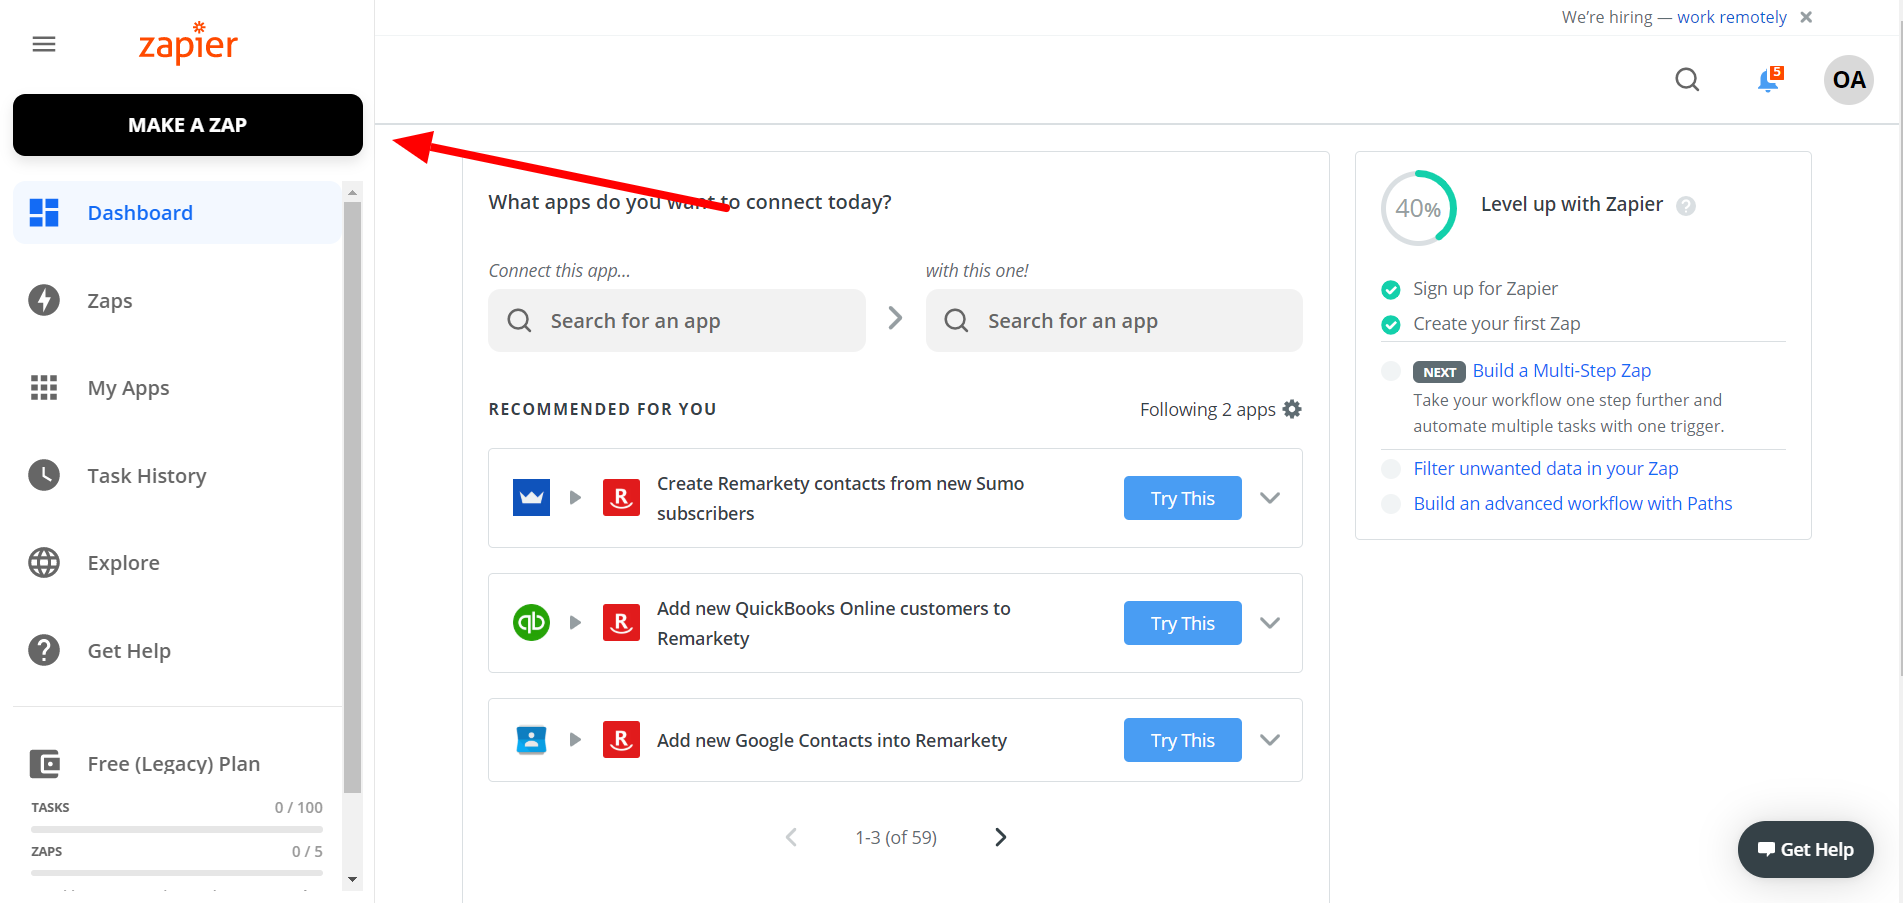Click the My Apps grid icon

tap(44, 388)
